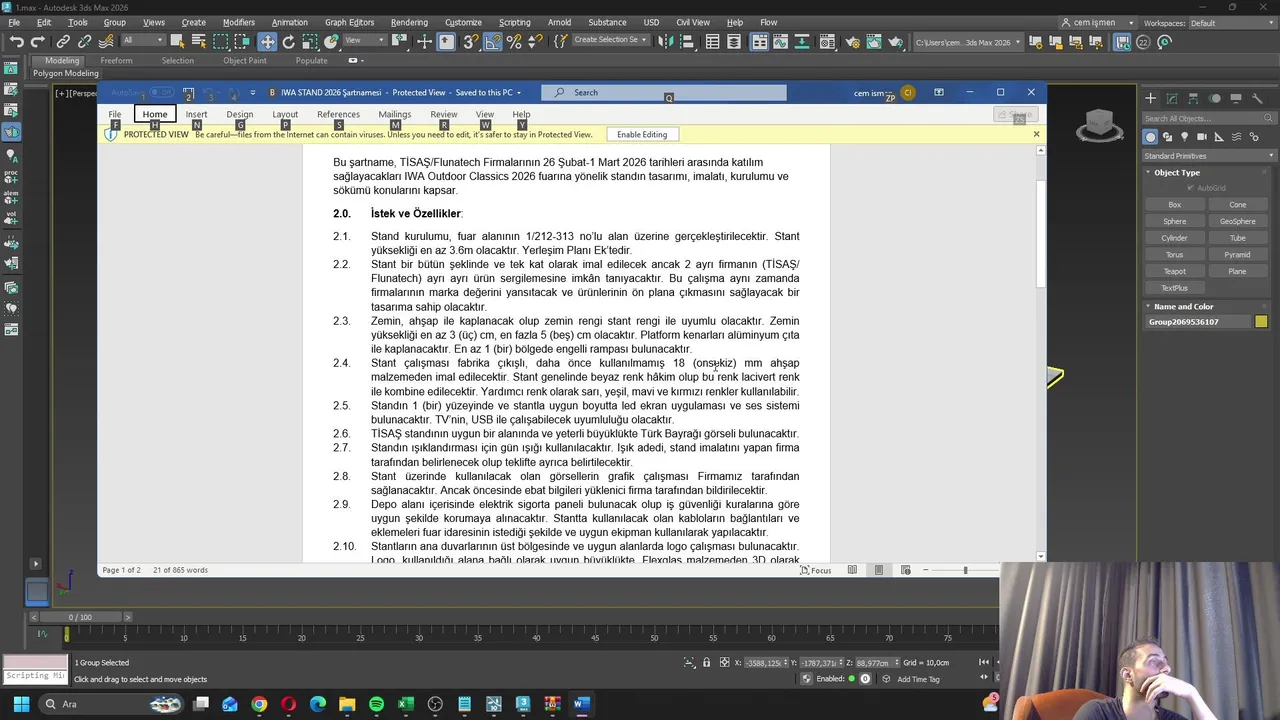
Task: Open the Standard Primitives dropdown
Action: coord(1209,156)
